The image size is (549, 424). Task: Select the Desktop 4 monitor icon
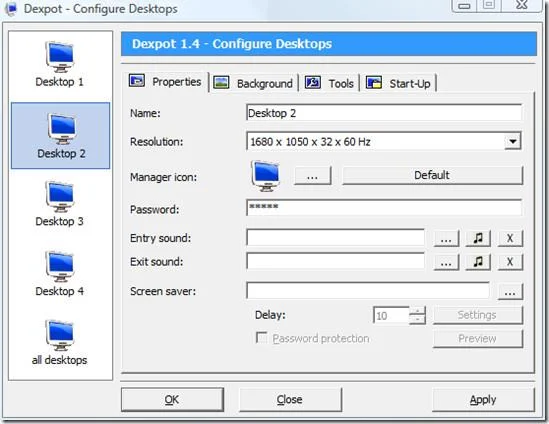60,266
